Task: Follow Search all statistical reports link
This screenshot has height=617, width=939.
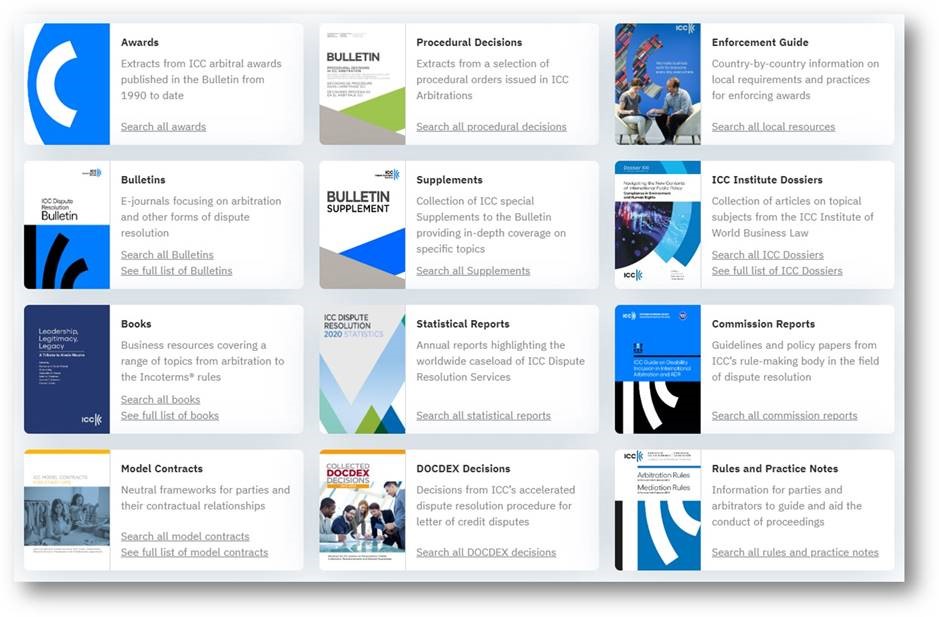Action: pos(483,415)
